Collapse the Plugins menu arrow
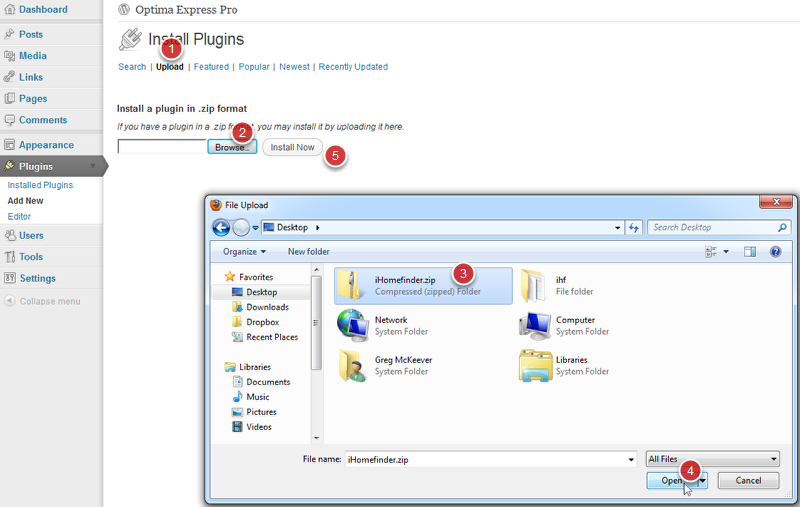The image size is (800, 507). [x=93, y=166]
